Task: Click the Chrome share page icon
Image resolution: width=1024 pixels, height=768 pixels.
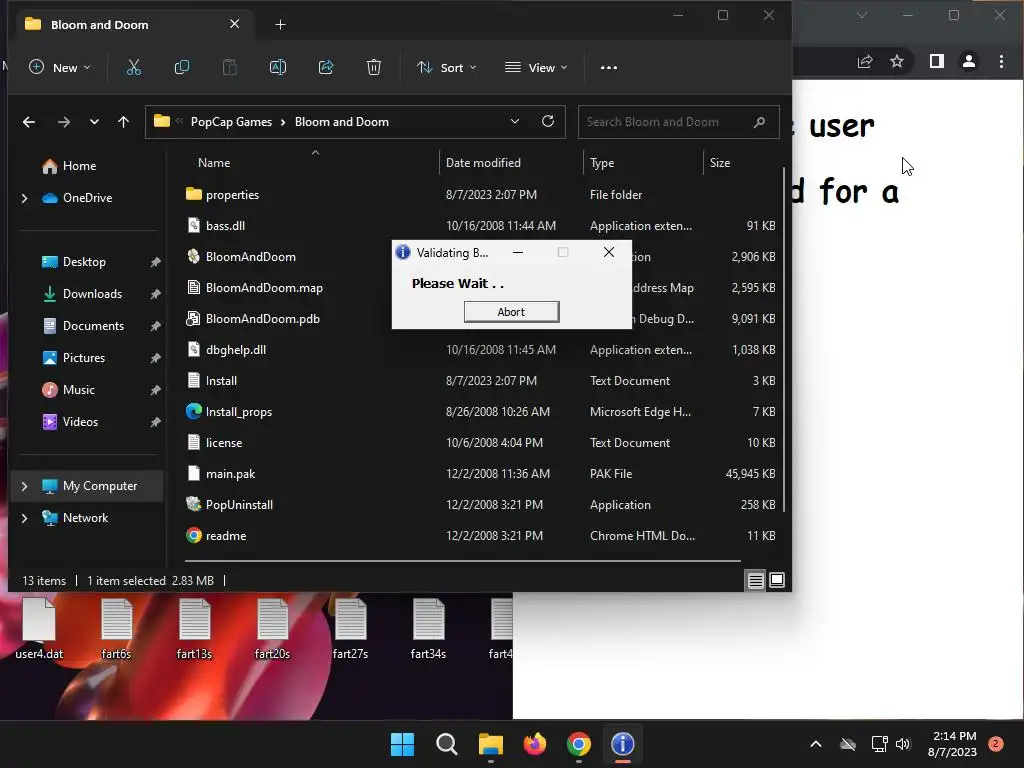Action: click(x=865, y=61)
